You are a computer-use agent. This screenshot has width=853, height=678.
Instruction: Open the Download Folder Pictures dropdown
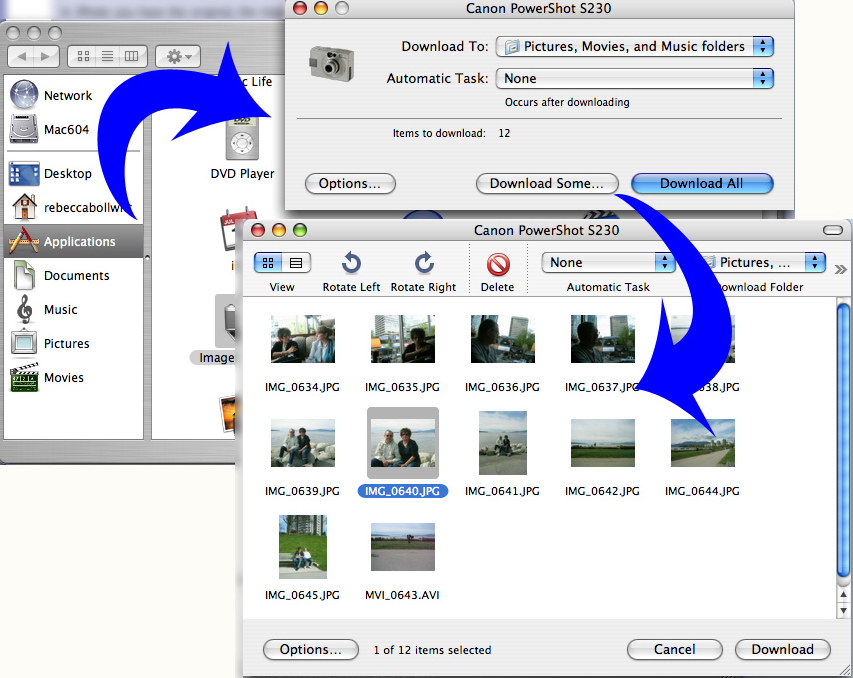(x=762, y=262)
